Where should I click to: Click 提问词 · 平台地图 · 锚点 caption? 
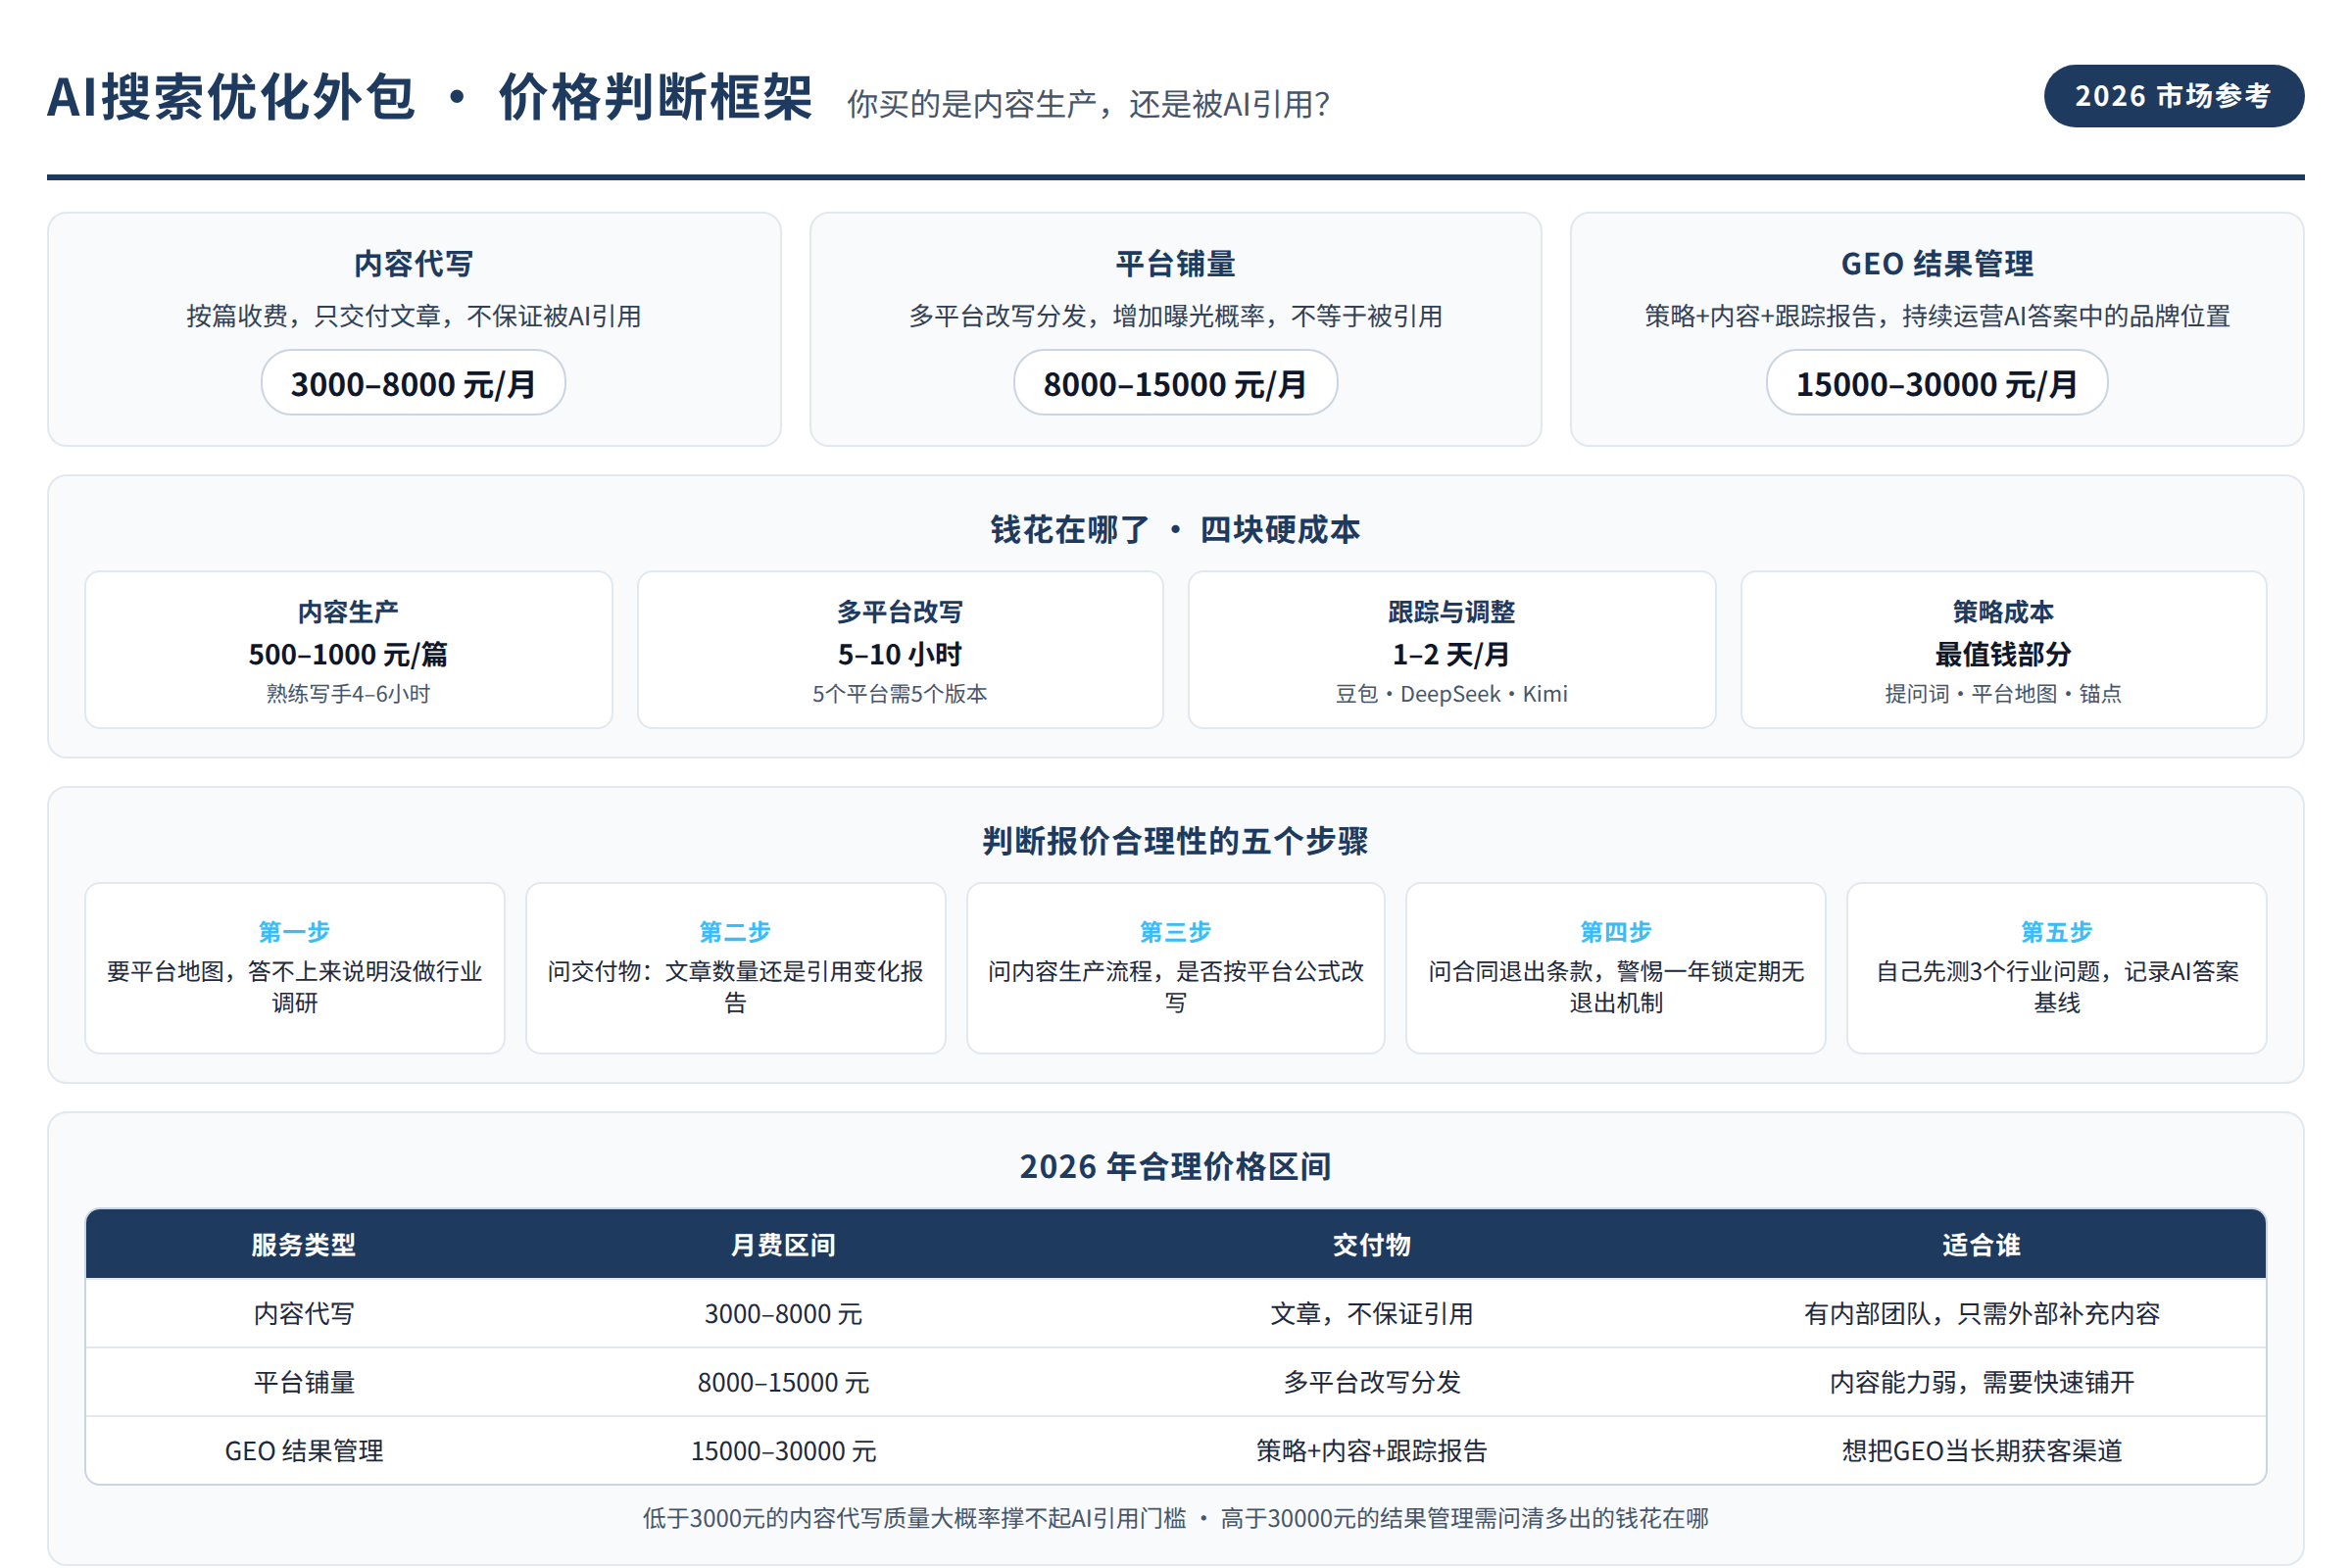2003,694
